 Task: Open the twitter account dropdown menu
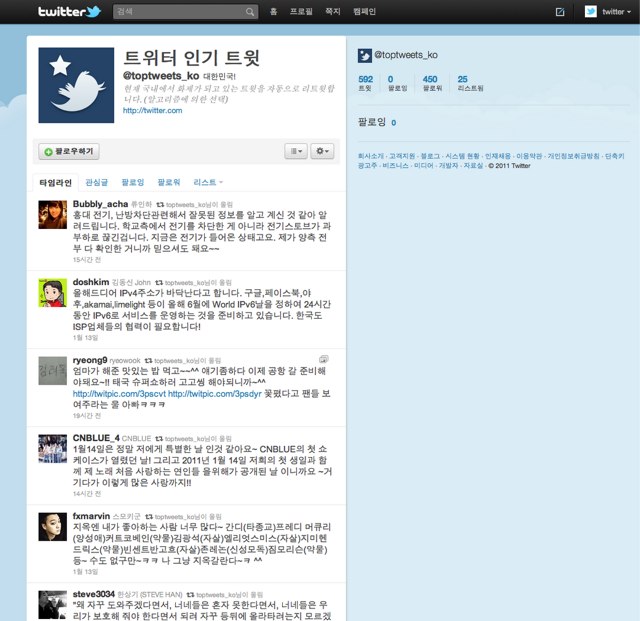[616, 12]
